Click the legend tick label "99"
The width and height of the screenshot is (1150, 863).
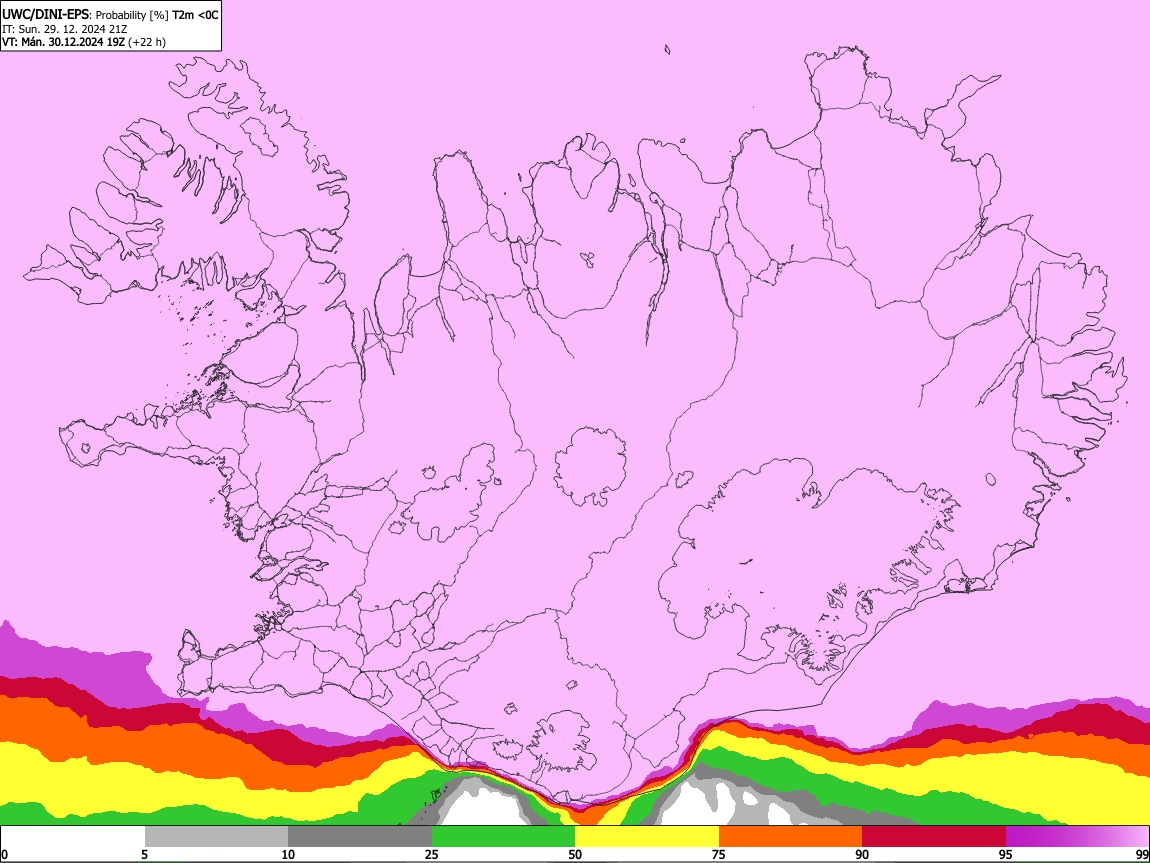pyautogui.click(x=1141, y=855)
